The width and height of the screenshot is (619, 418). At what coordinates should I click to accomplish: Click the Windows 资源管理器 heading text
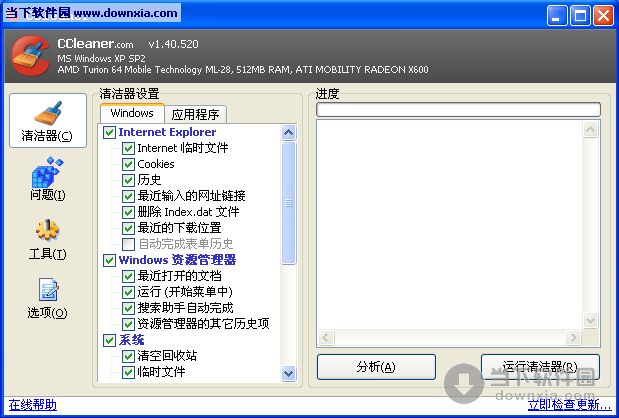click(x=177, y=260)
